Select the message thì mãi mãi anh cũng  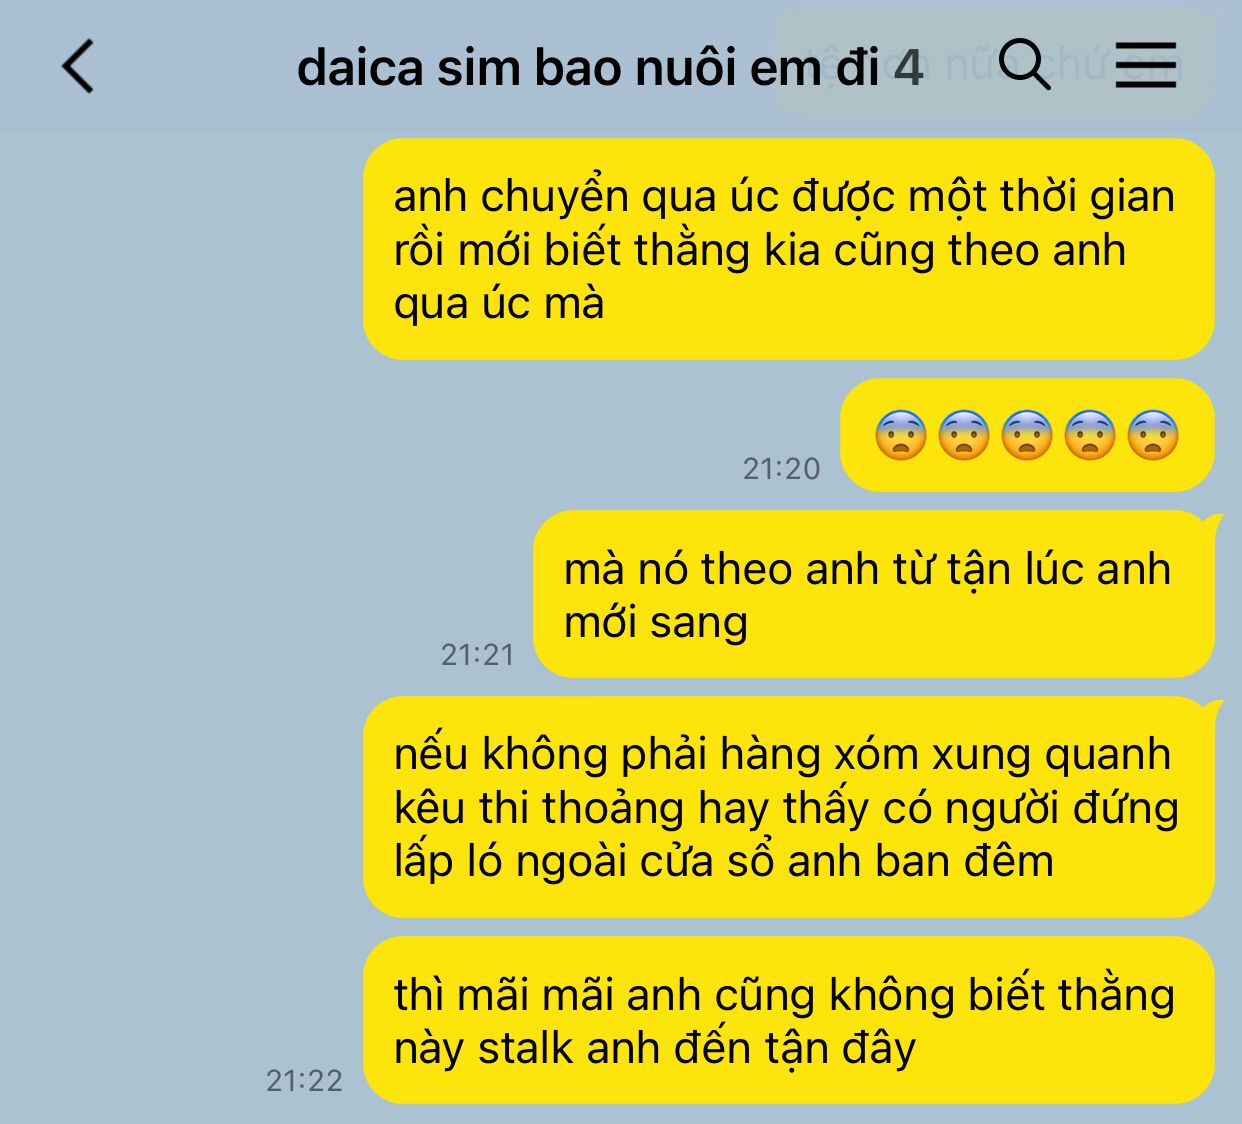pos(788,1020)
